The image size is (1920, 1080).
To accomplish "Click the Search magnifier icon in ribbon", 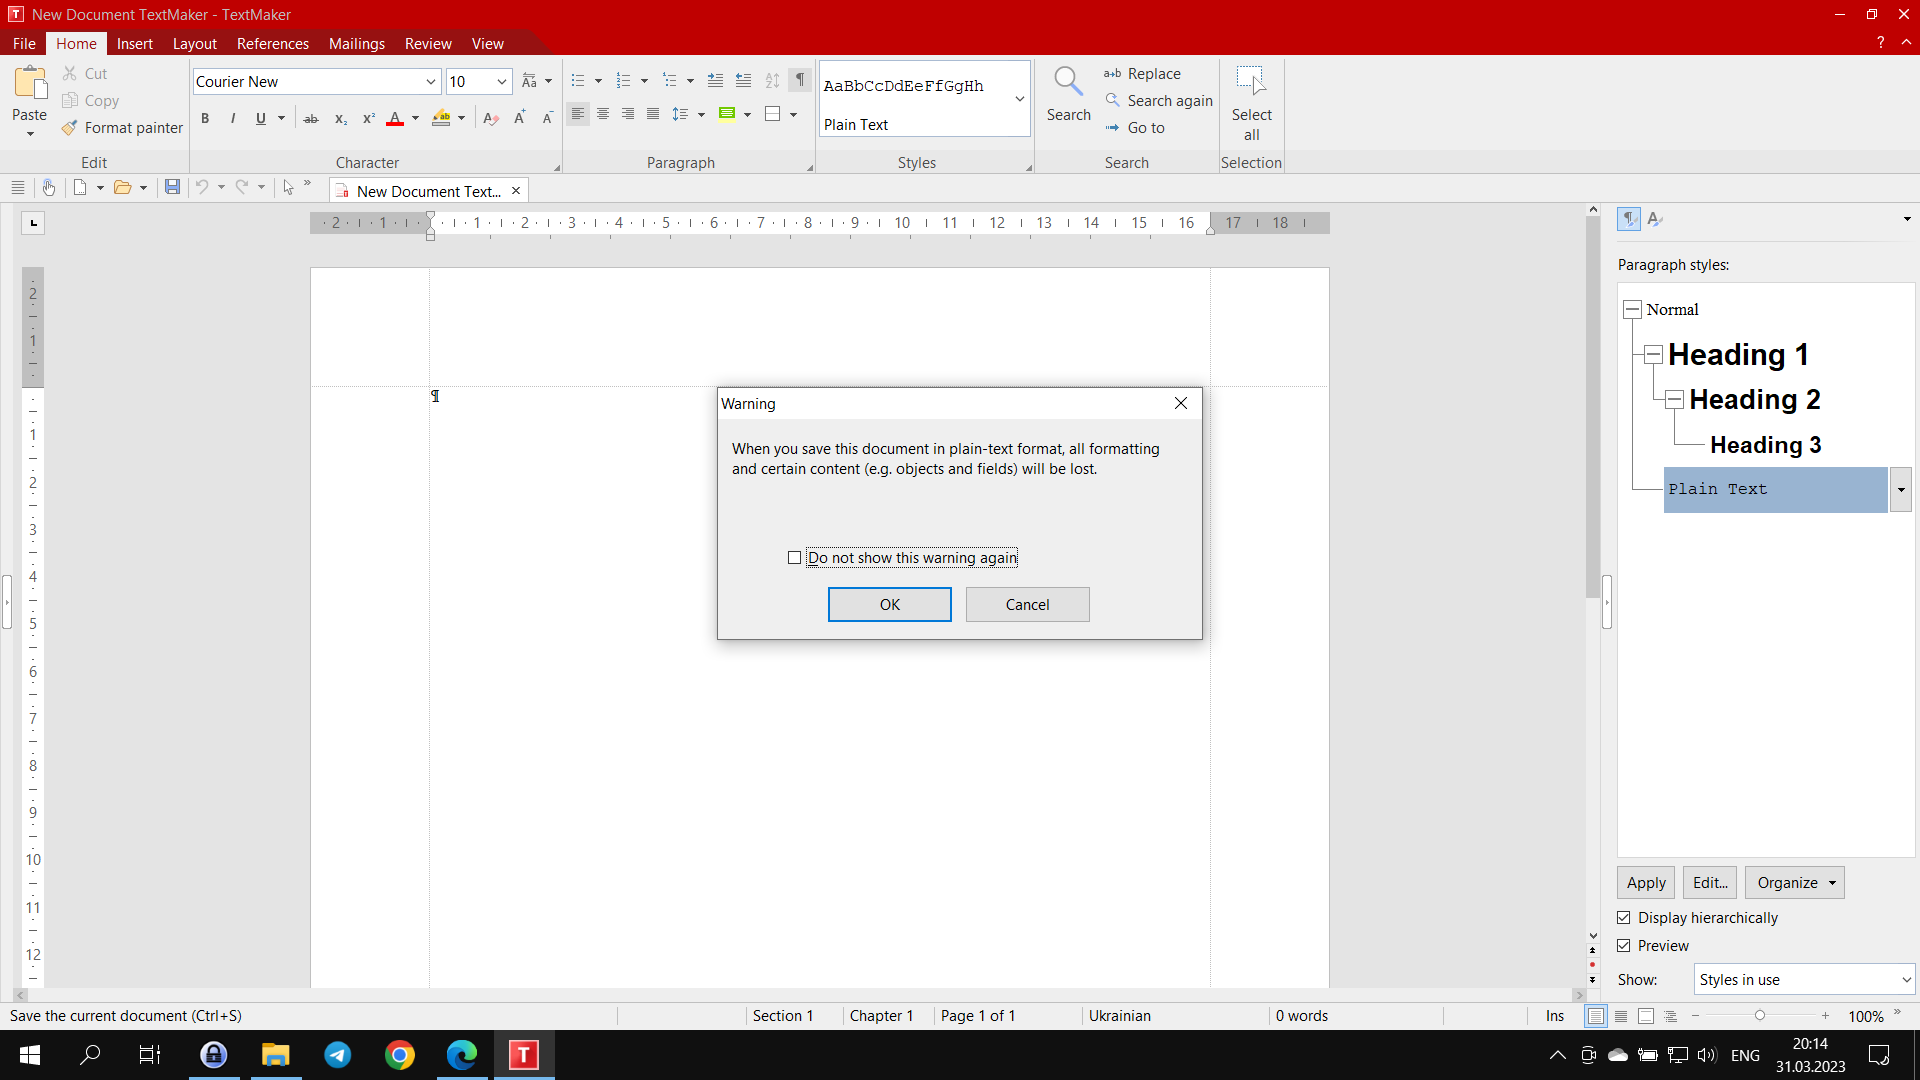I will point(1068,82).
